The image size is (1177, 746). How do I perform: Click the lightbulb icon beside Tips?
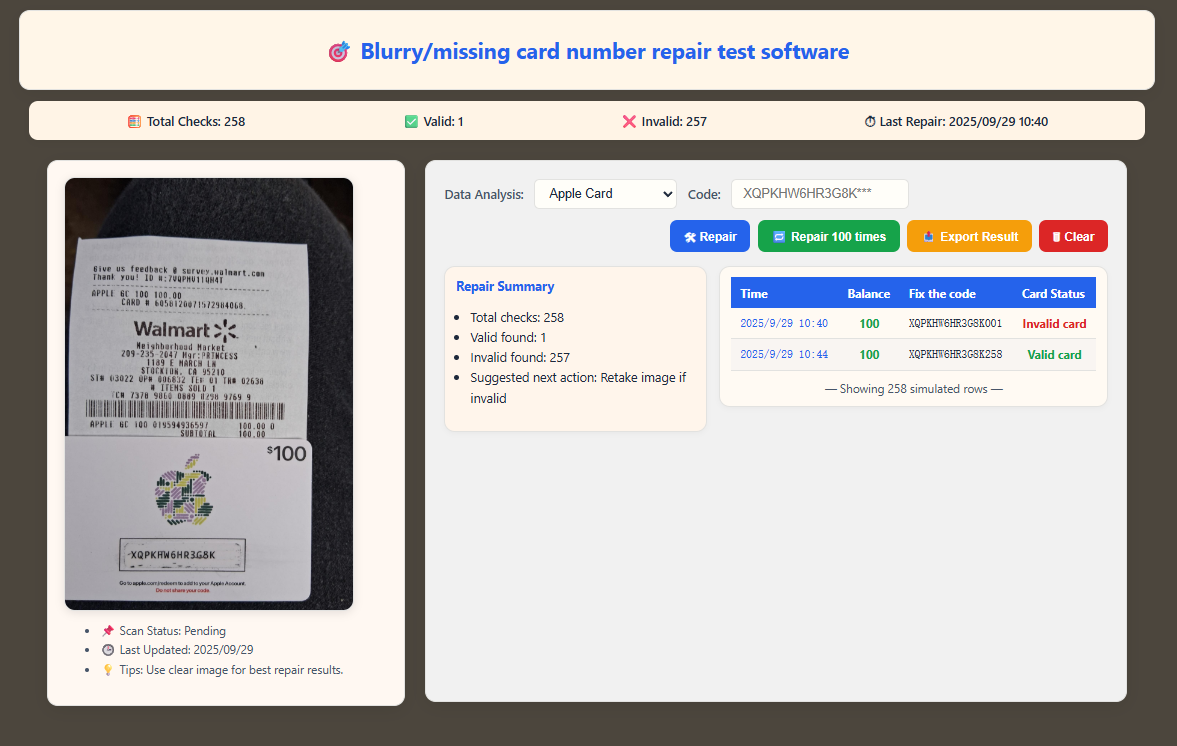108,670
